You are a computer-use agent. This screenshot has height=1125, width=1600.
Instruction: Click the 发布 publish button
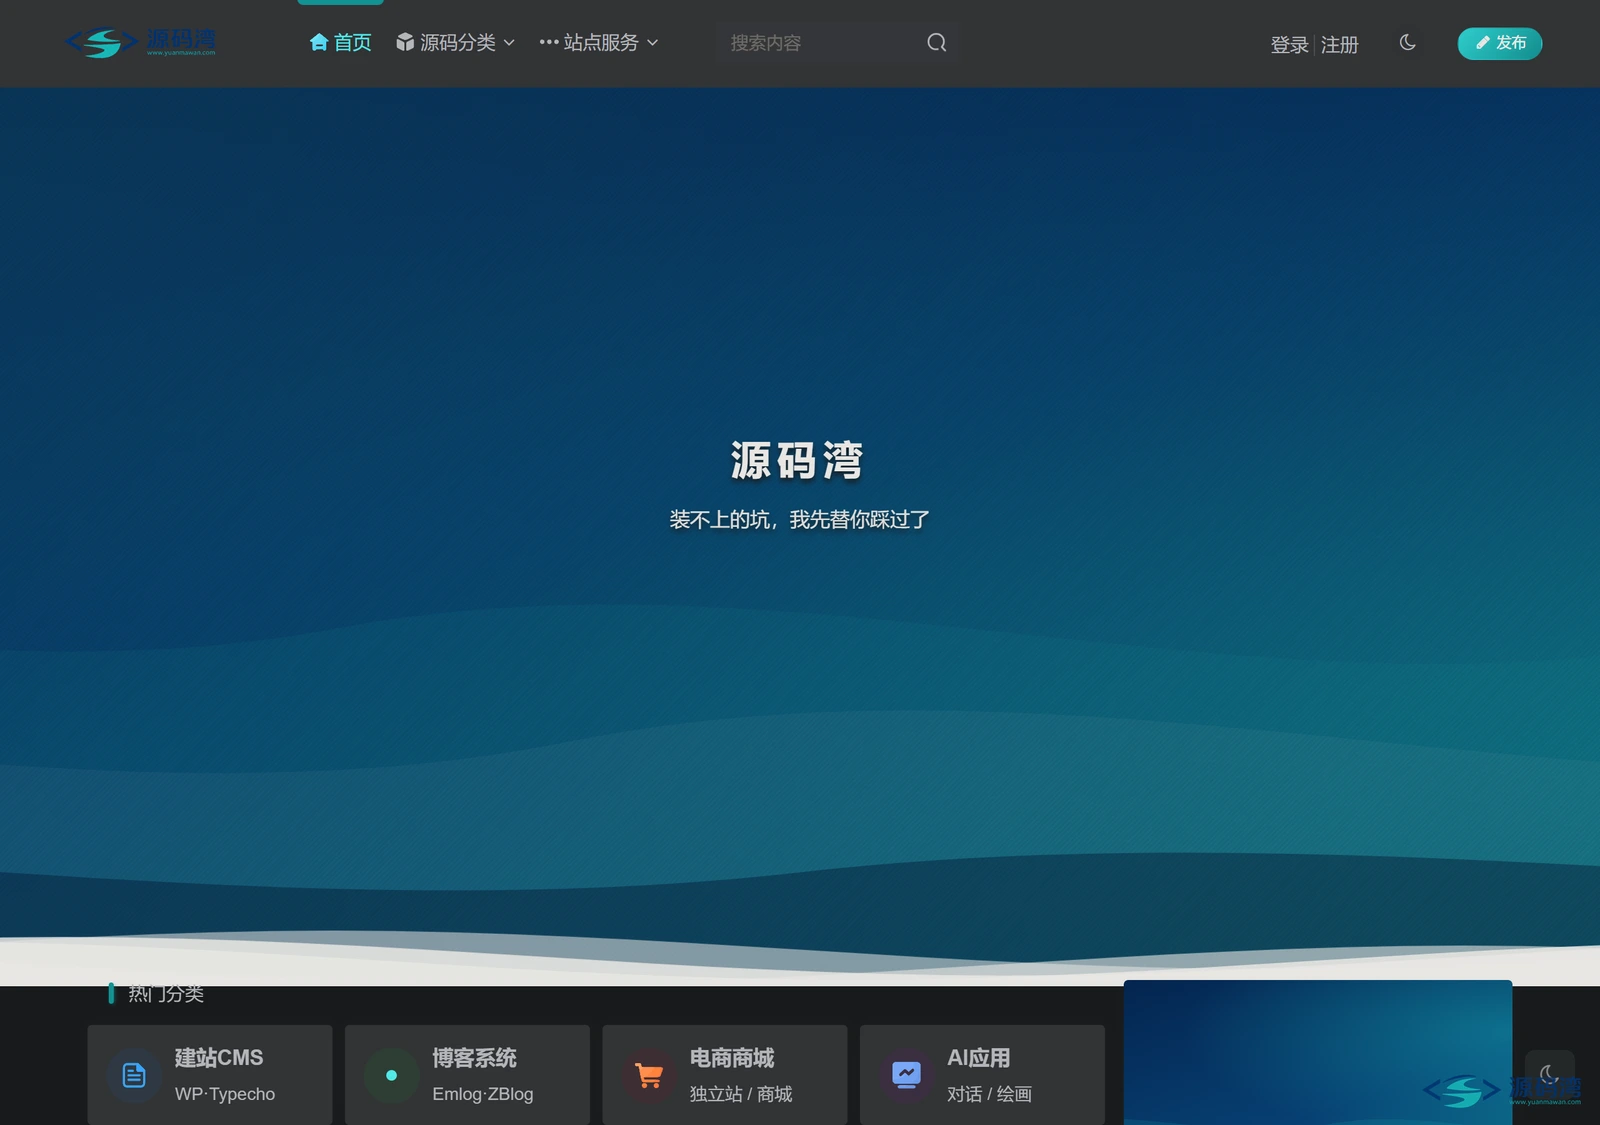tap(1500, 43)
